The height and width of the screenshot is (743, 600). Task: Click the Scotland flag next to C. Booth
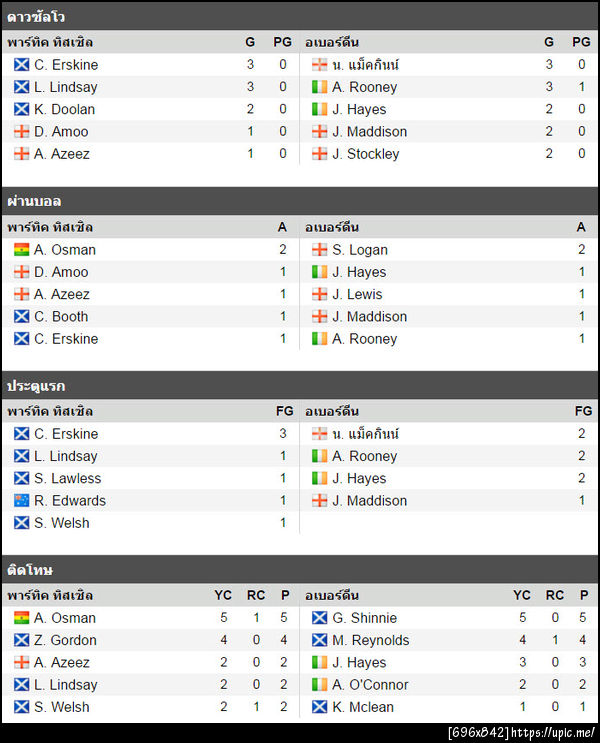pyautogui.click(x=21, y=317)
